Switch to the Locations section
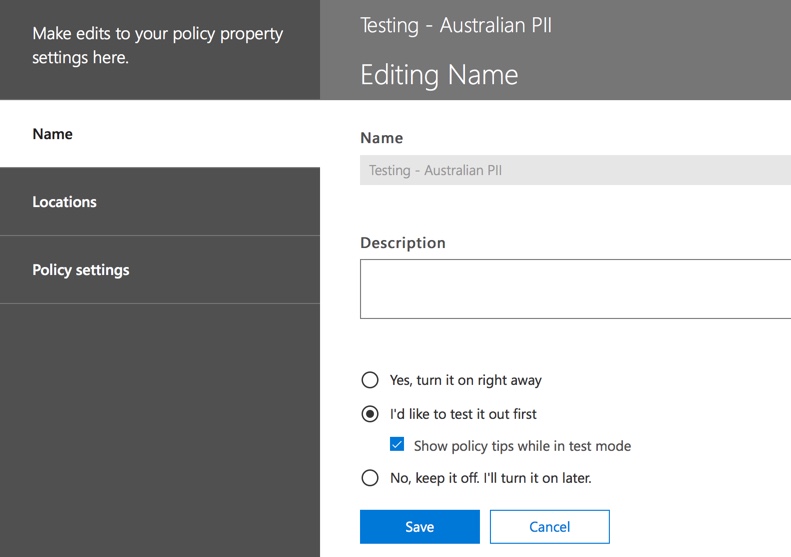The image size is (791, 557). [64, 202]
